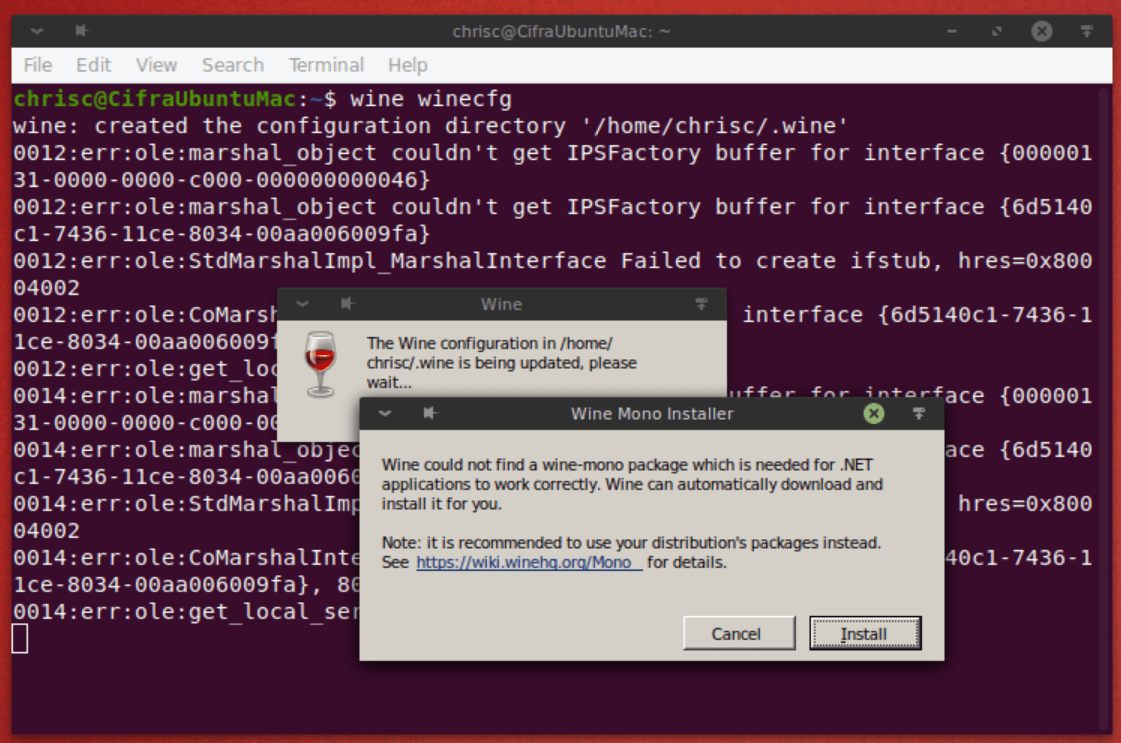Click the terminal cursor block at the prompt
1121x743 pixels.
(x=20, y=639)
